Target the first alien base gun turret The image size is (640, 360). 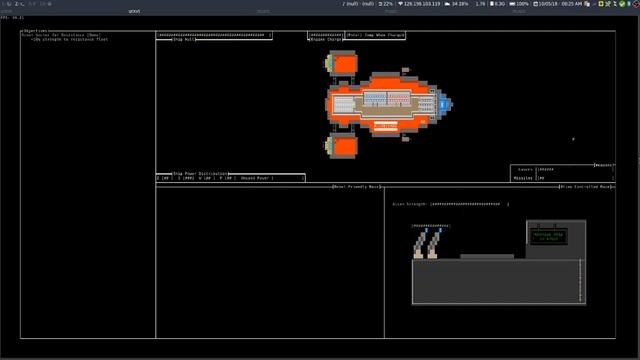coord(420,244)
